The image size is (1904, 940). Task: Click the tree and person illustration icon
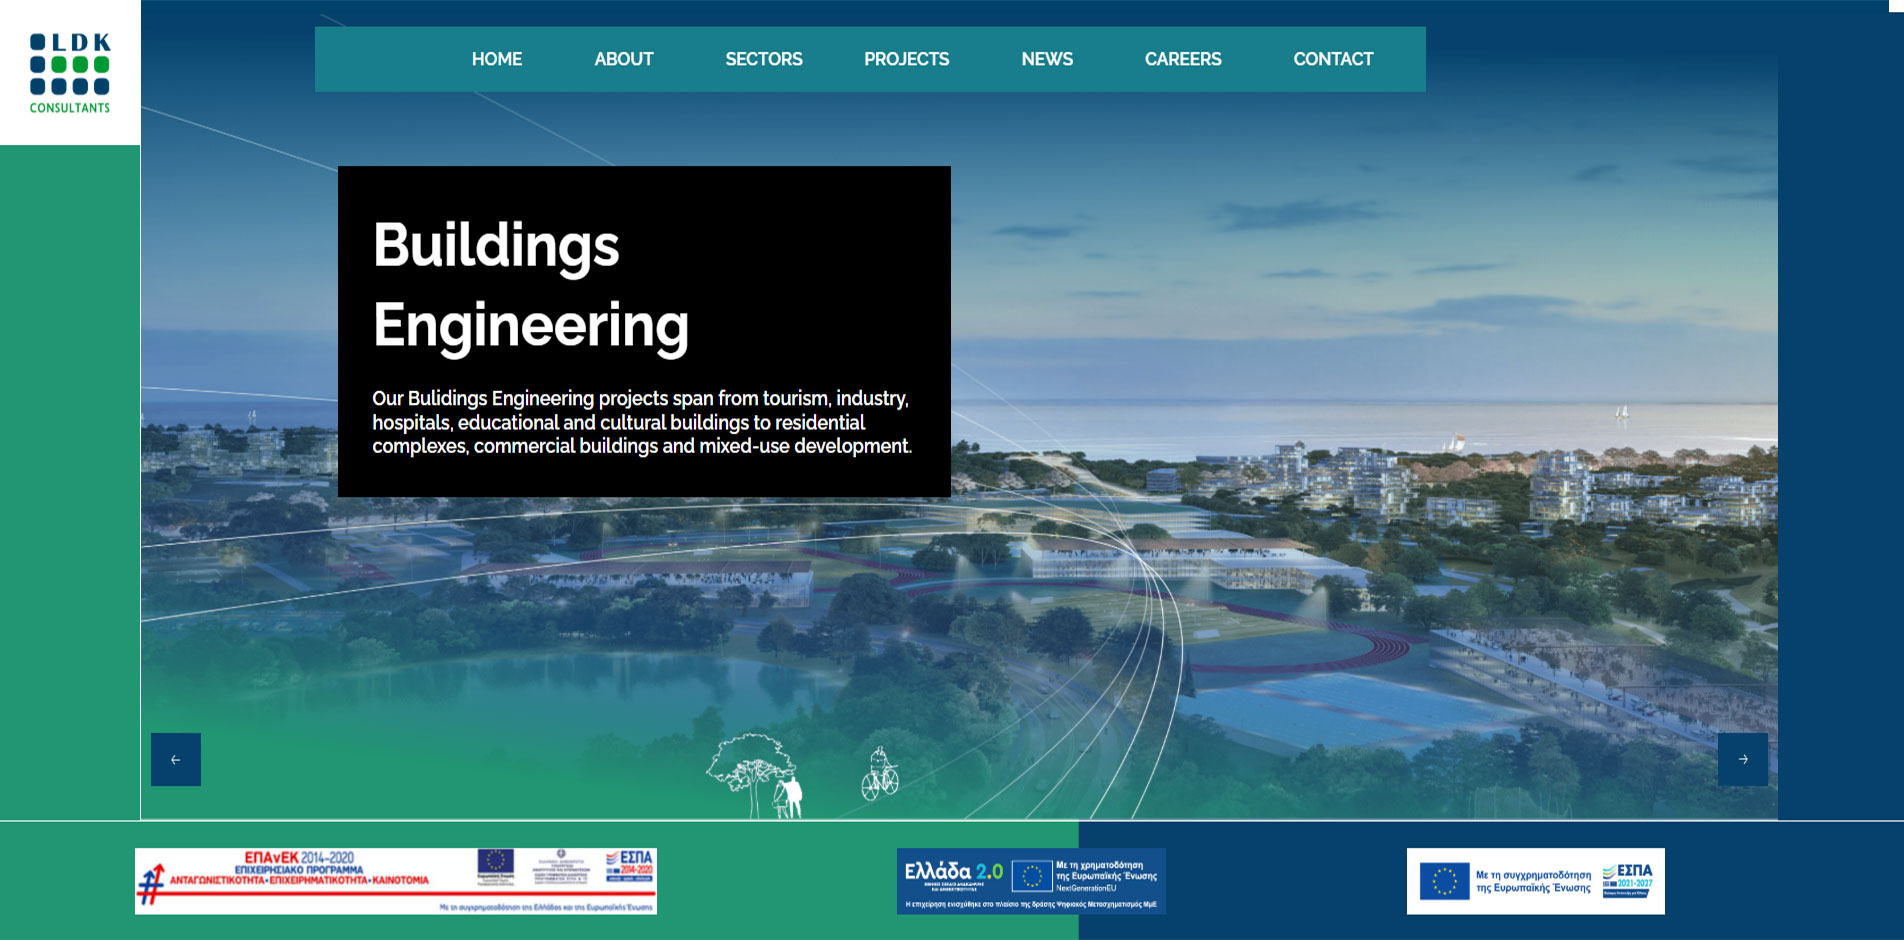(756, 776)
